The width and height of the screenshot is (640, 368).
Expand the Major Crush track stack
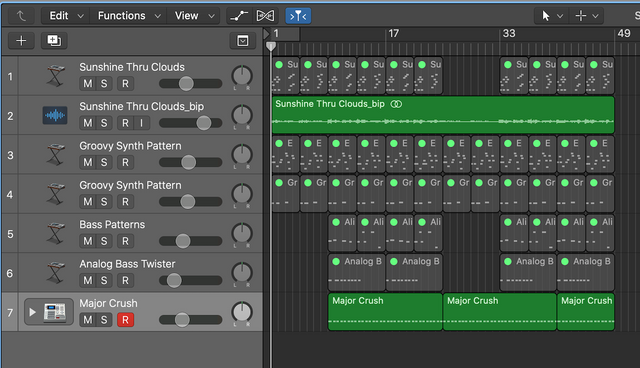[32, 313]
